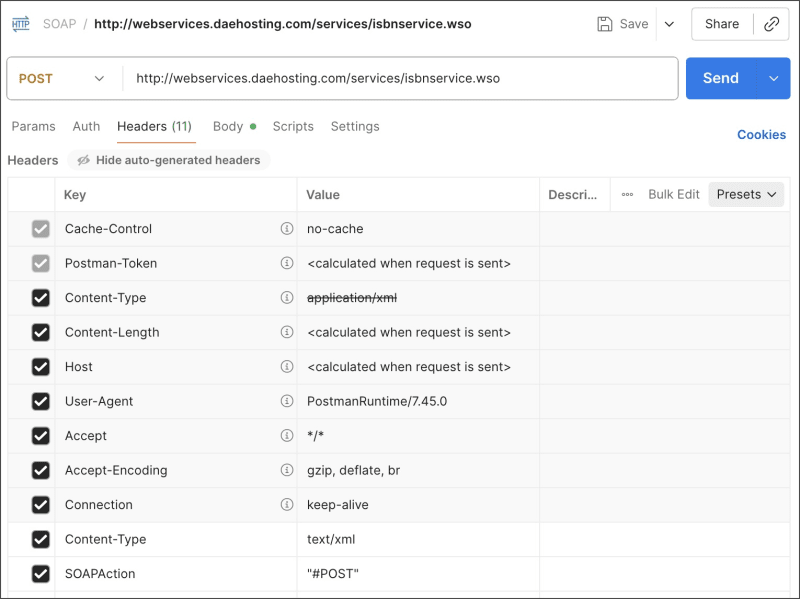Disable the text/xml Content-Type header checkbox
Screen dimensions: 800x599
41,539
